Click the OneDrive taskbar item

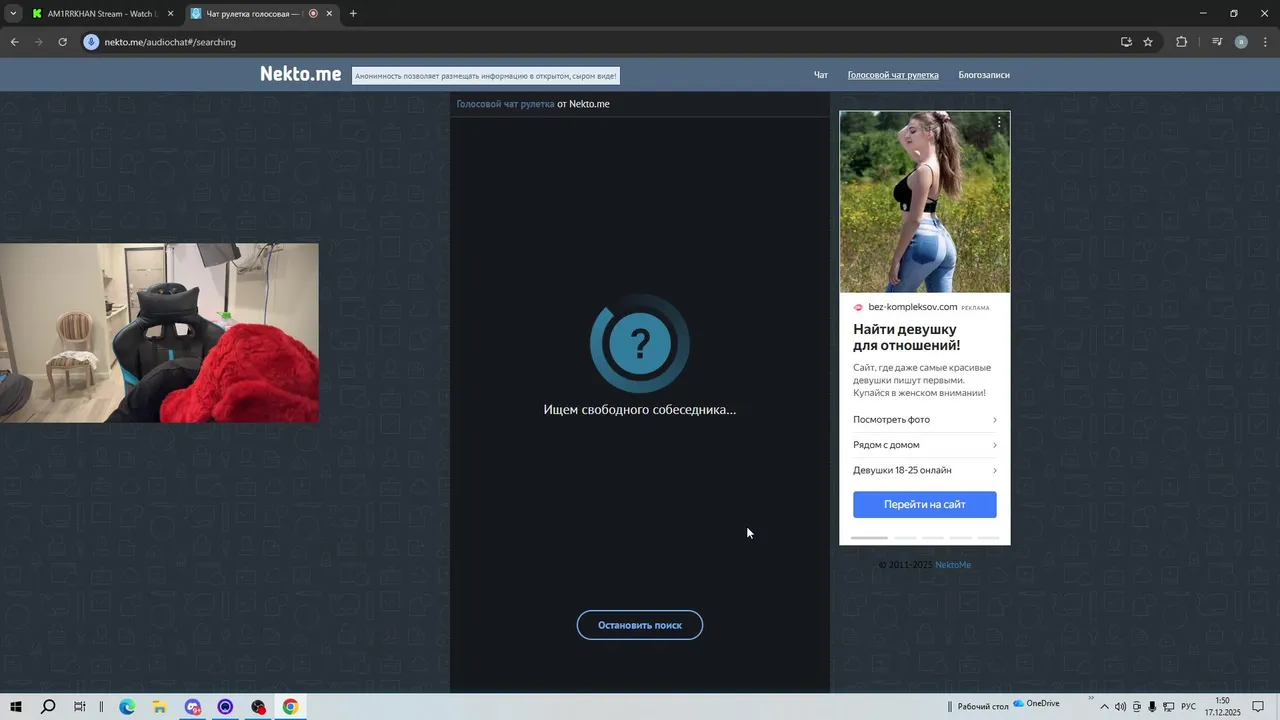point(1036,703)
